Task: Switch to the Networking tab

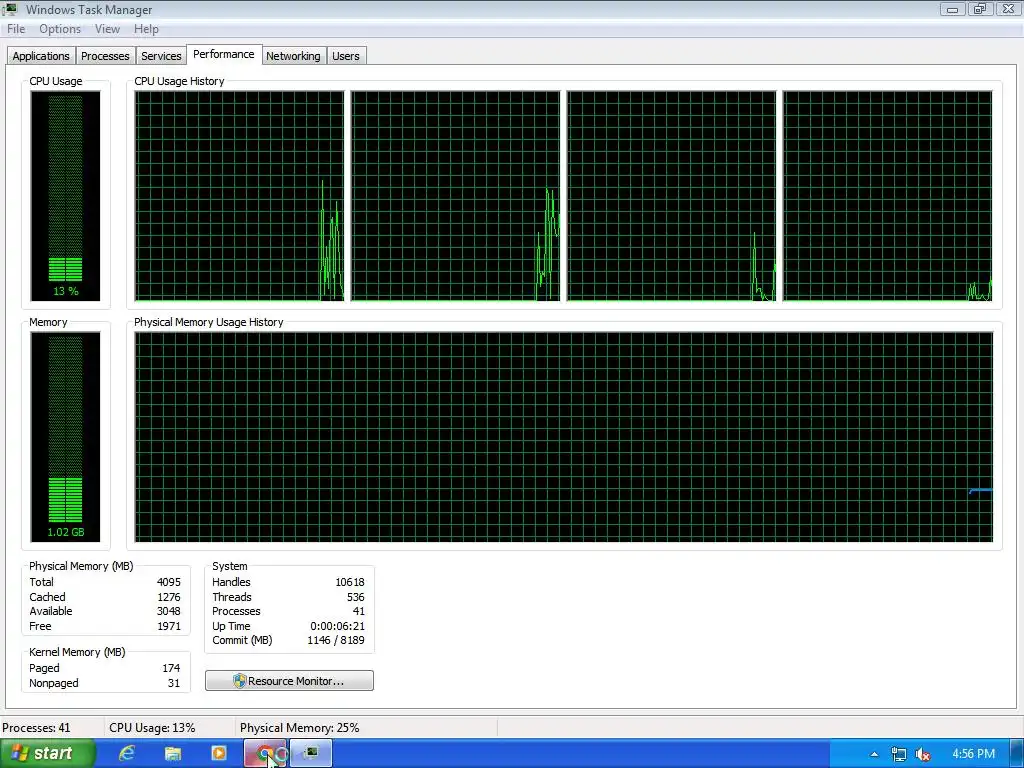Action: click(x=293, y=56)
